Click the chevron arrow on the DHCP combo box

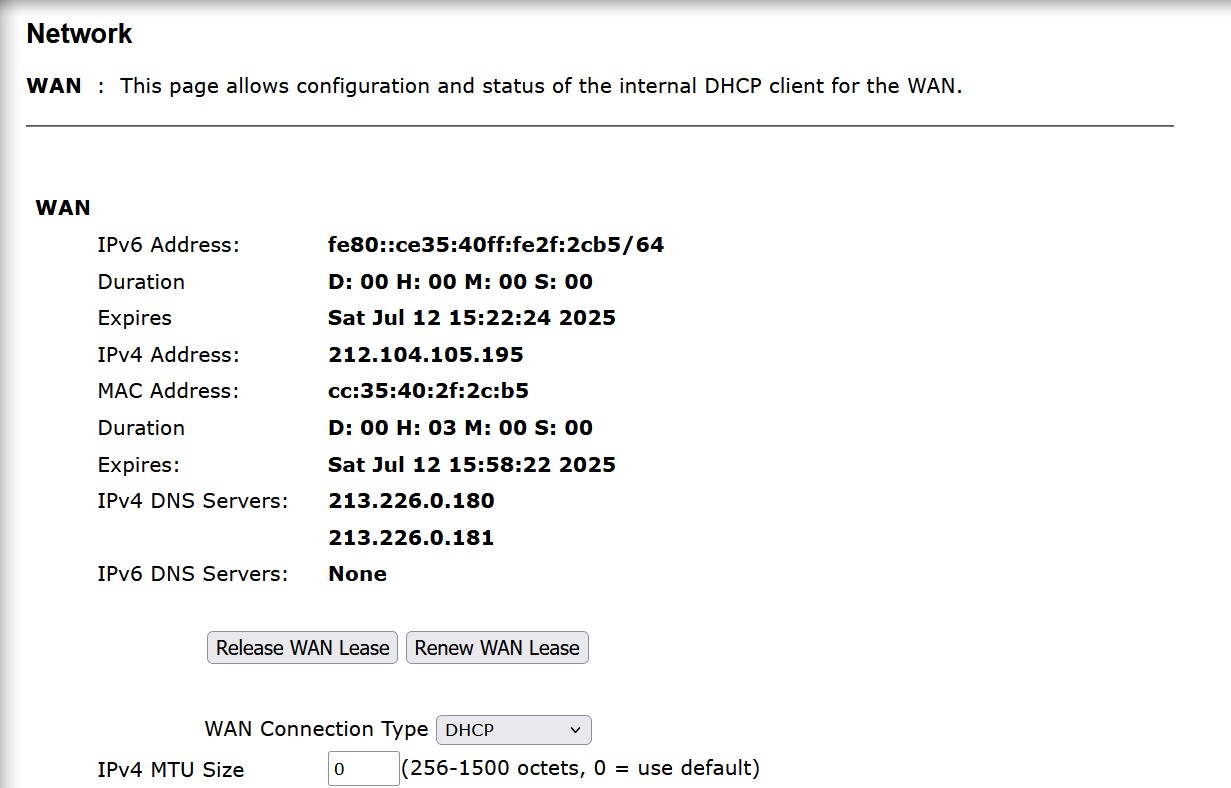tap(575, 730)
